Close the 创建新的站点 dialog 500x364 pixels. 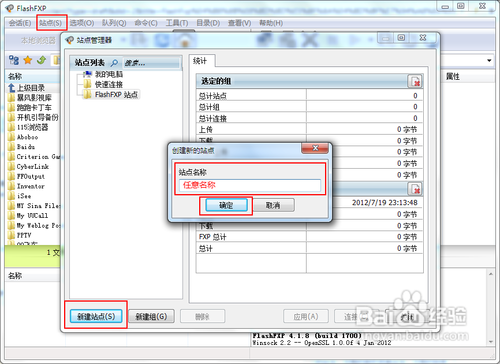pos(315,148)
